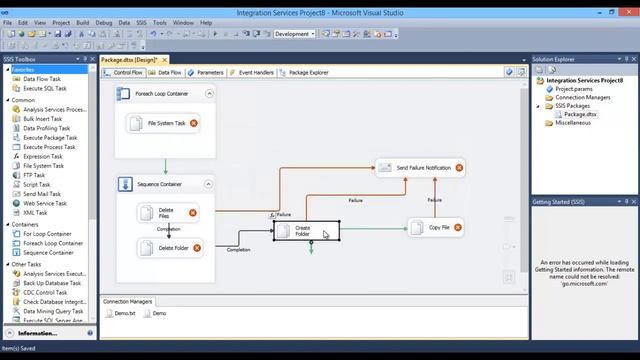Click the fit-to-view button below zoom slider
The image size is (640, 360).
[509, 278]
